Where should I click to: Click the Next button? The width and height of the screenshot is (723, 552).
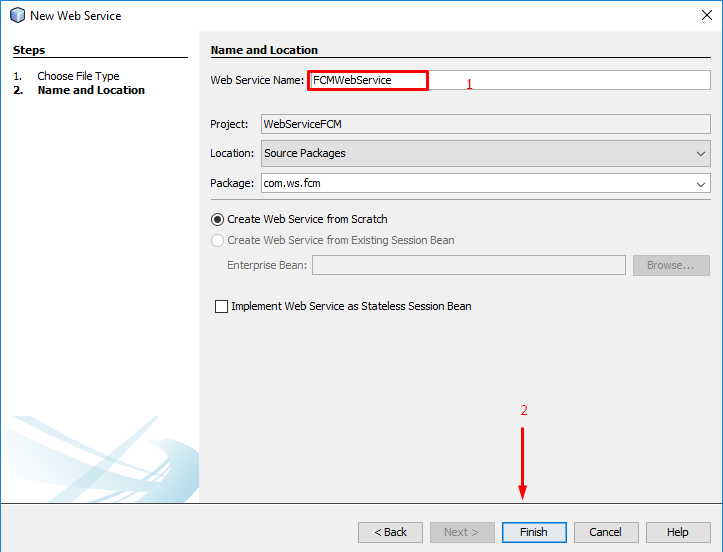[462, 532]
